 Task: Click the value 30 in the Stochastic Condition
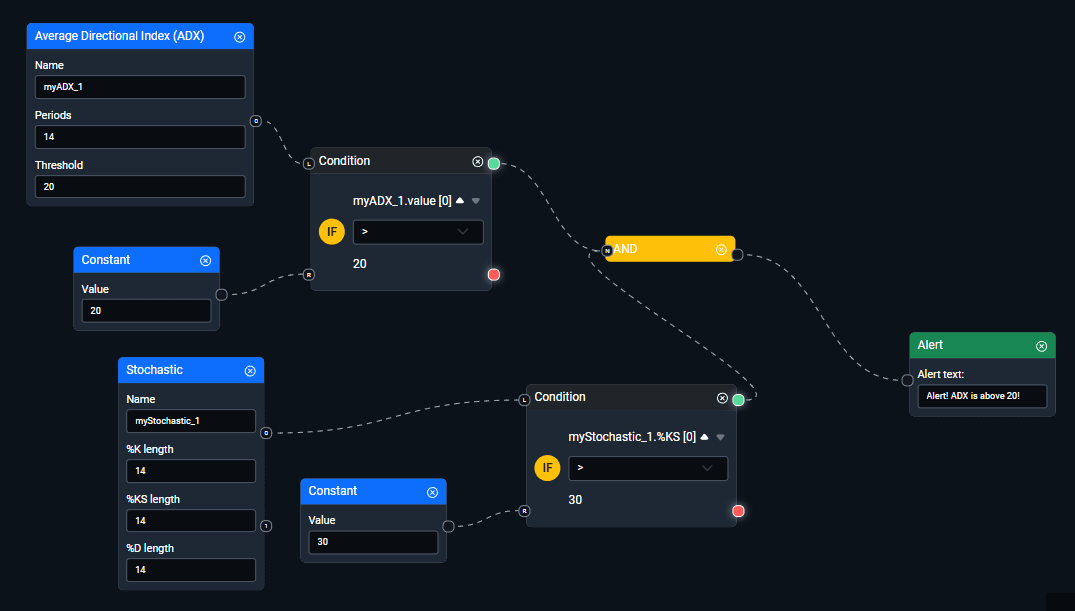coord(575,500)
